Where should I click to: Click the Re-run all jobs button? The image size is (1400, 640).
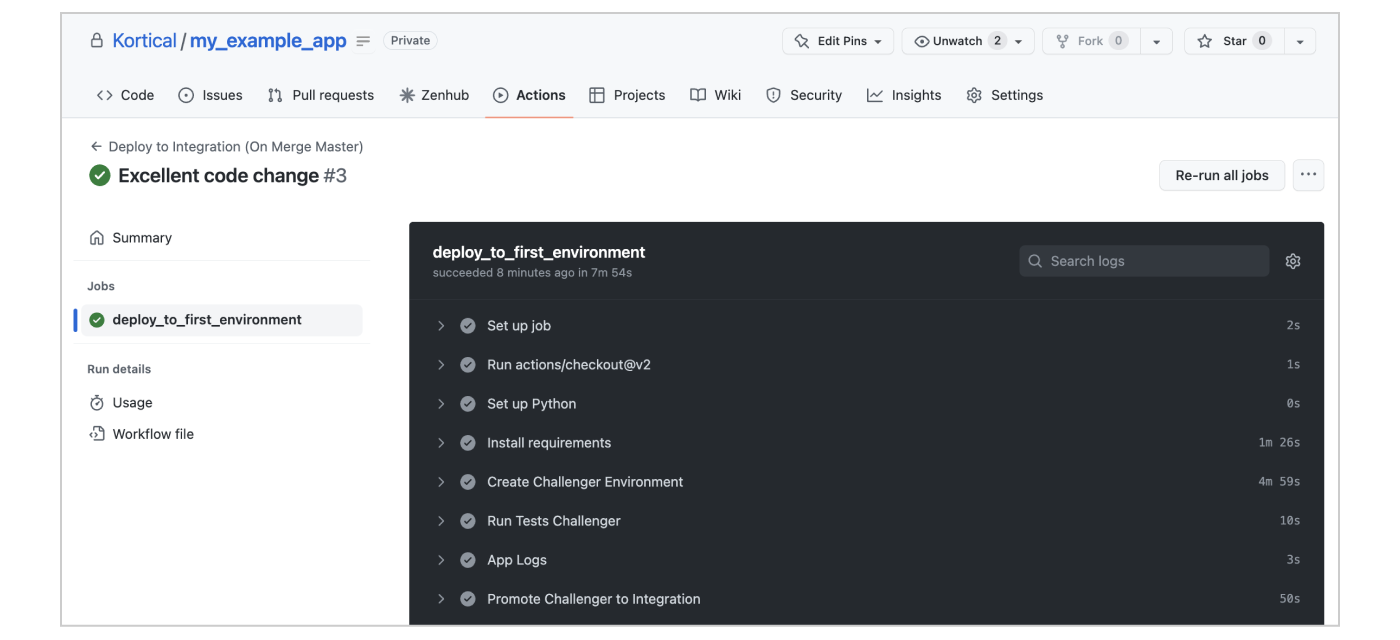tap(1221, 175)
